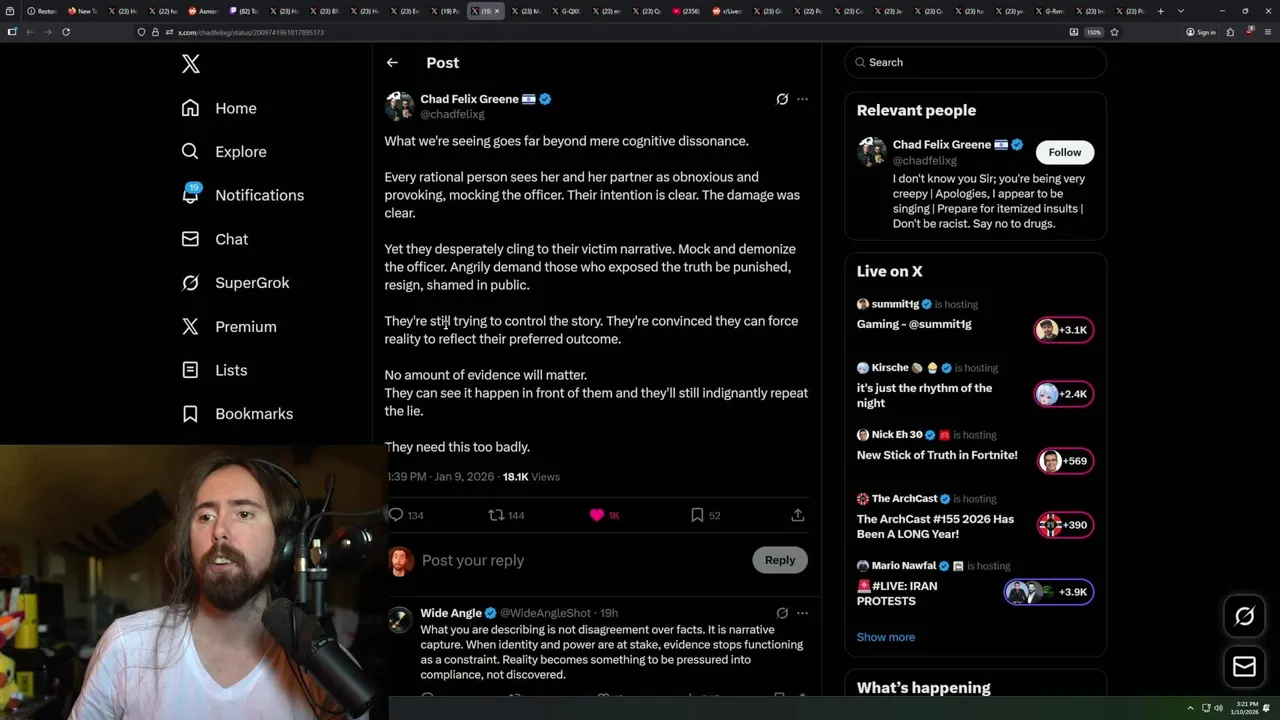Click the Reply button
1280x720 pixels.
click(x=780, y=560)
